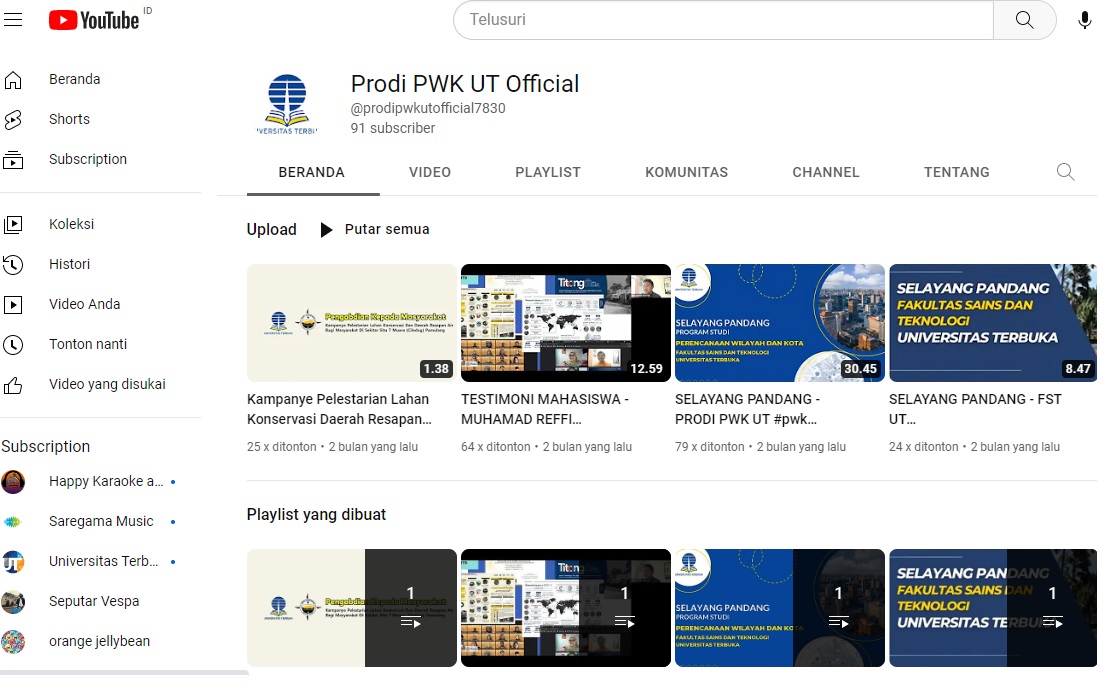Open Beranda label in sidebar
The height and width of the screenshot is (688, 1116).
coord(75,79)
